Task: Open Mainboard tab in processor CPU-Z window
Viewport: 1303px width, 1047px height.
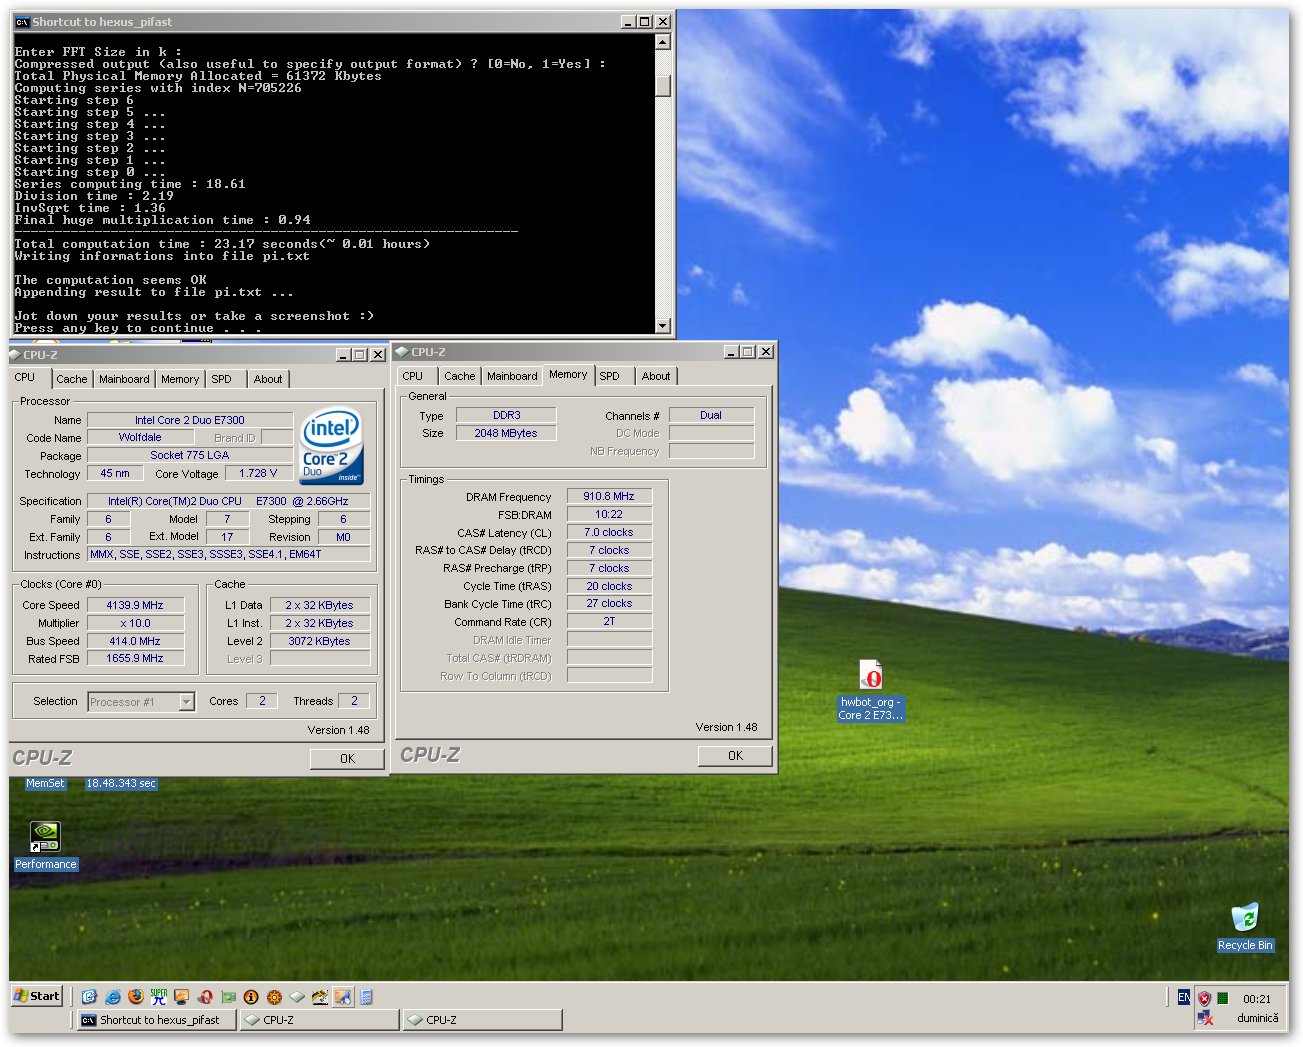Action: click(x=124, y=379)
